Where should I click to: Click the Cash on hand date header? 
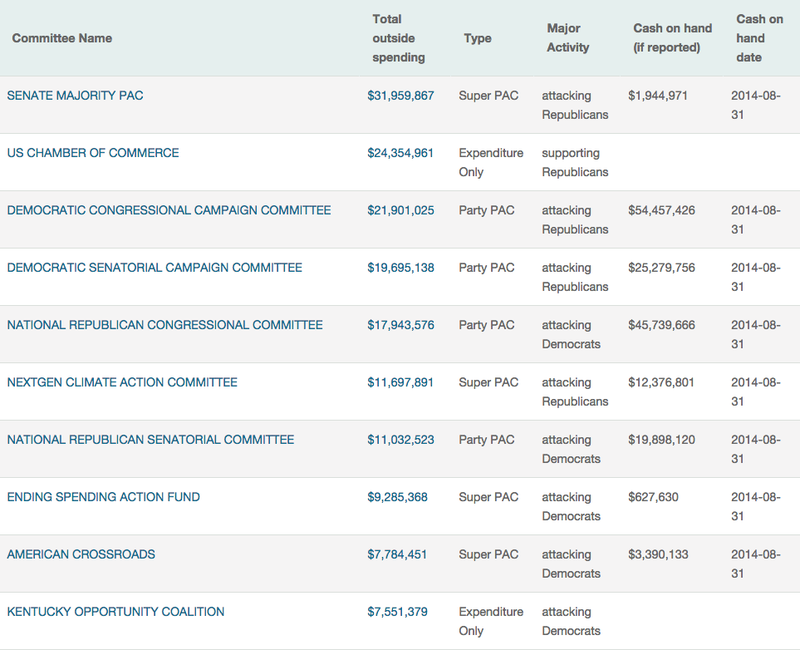click(x=759, y=38)
